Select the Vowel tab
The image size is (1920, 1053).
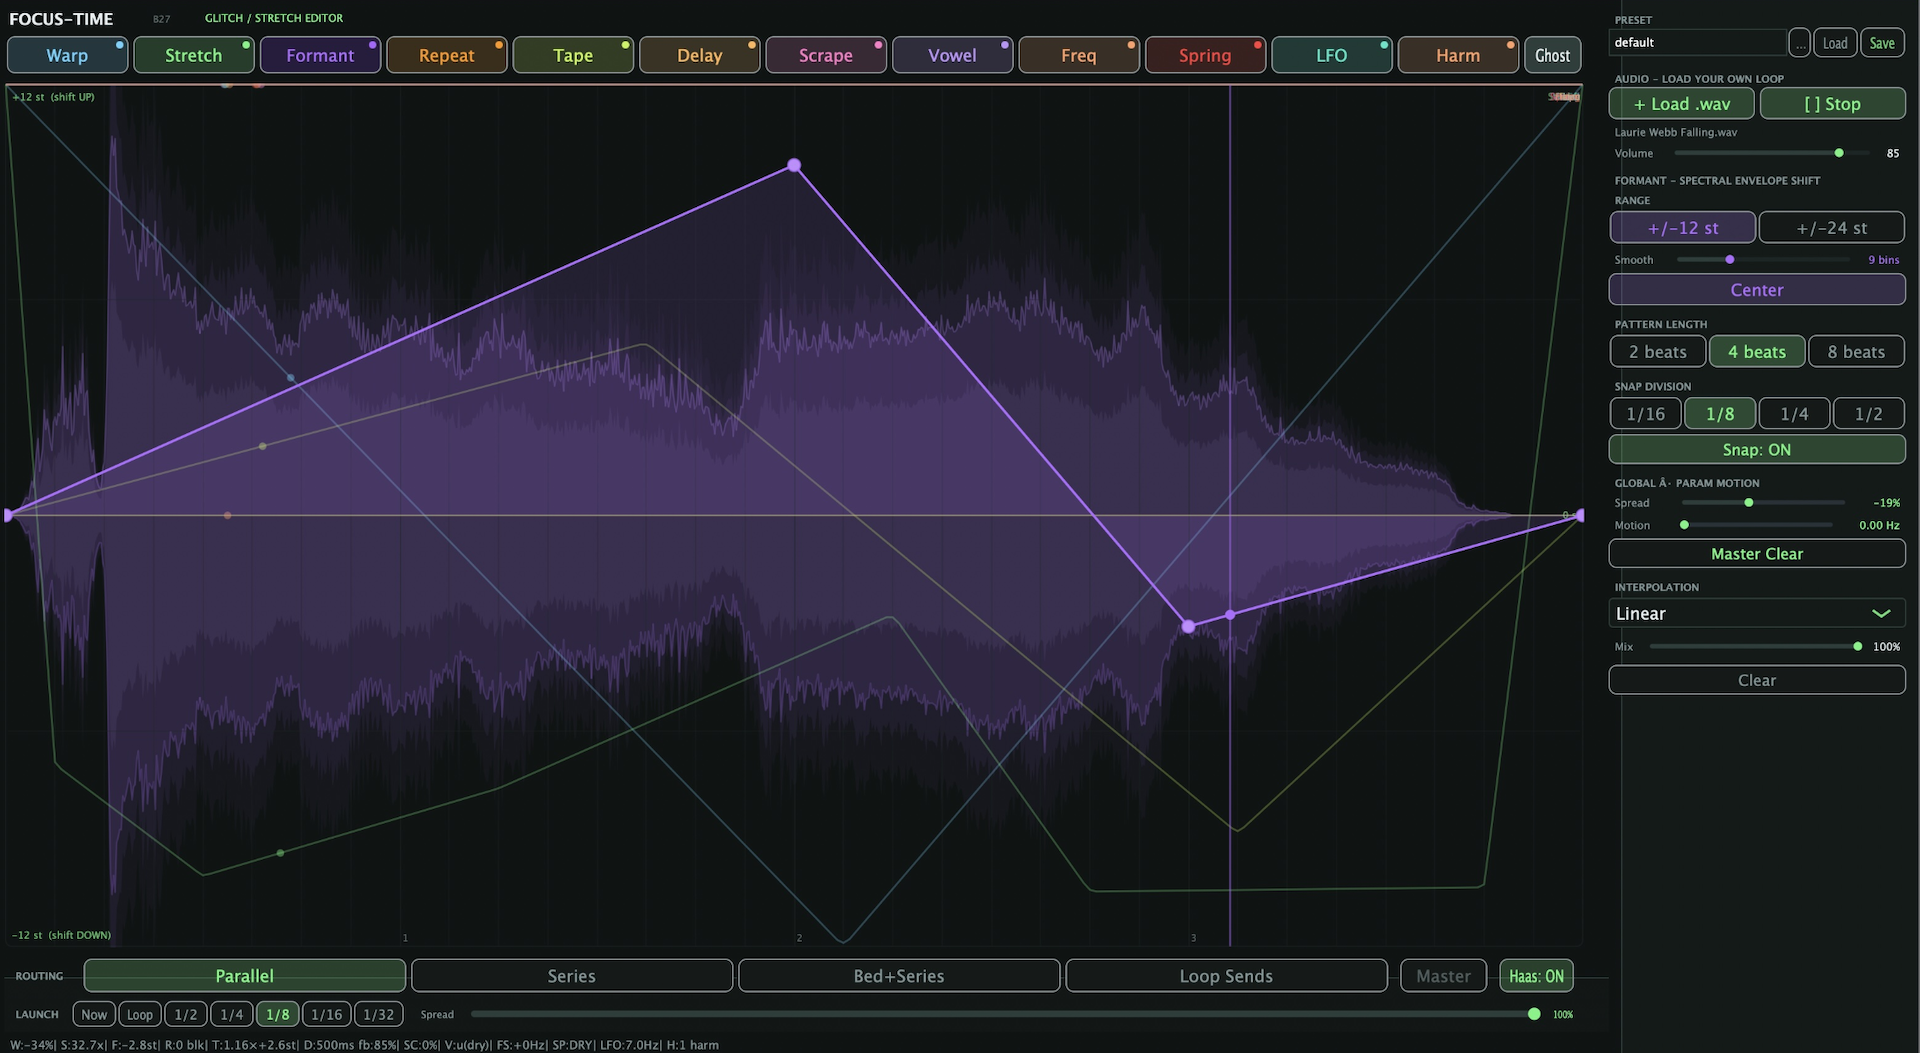tap(952, 55)
